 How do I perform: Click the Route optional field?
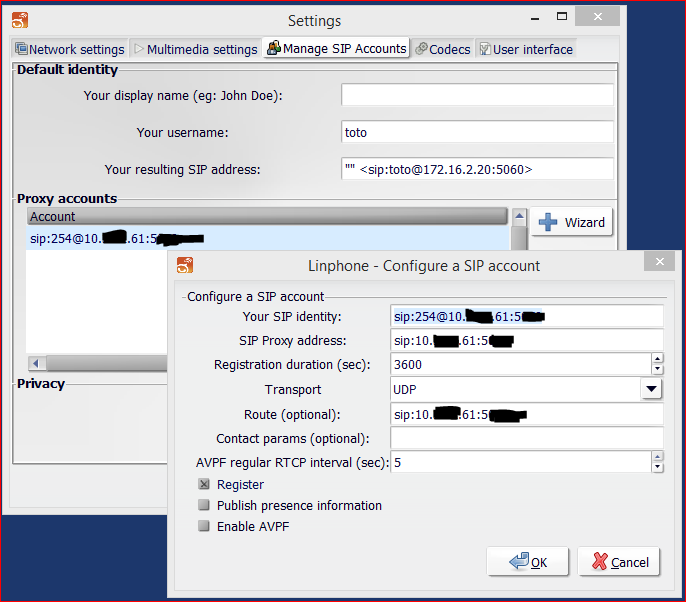[526, 414]
